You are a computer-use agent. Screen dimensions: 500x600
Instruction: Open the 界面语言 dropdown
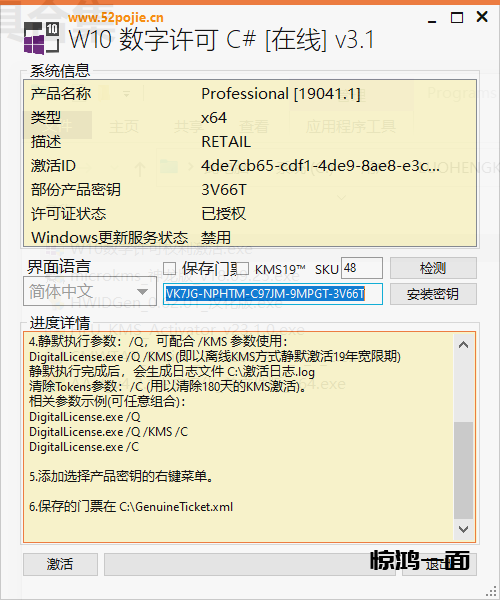pyautogui.click(x=90, y=291)
